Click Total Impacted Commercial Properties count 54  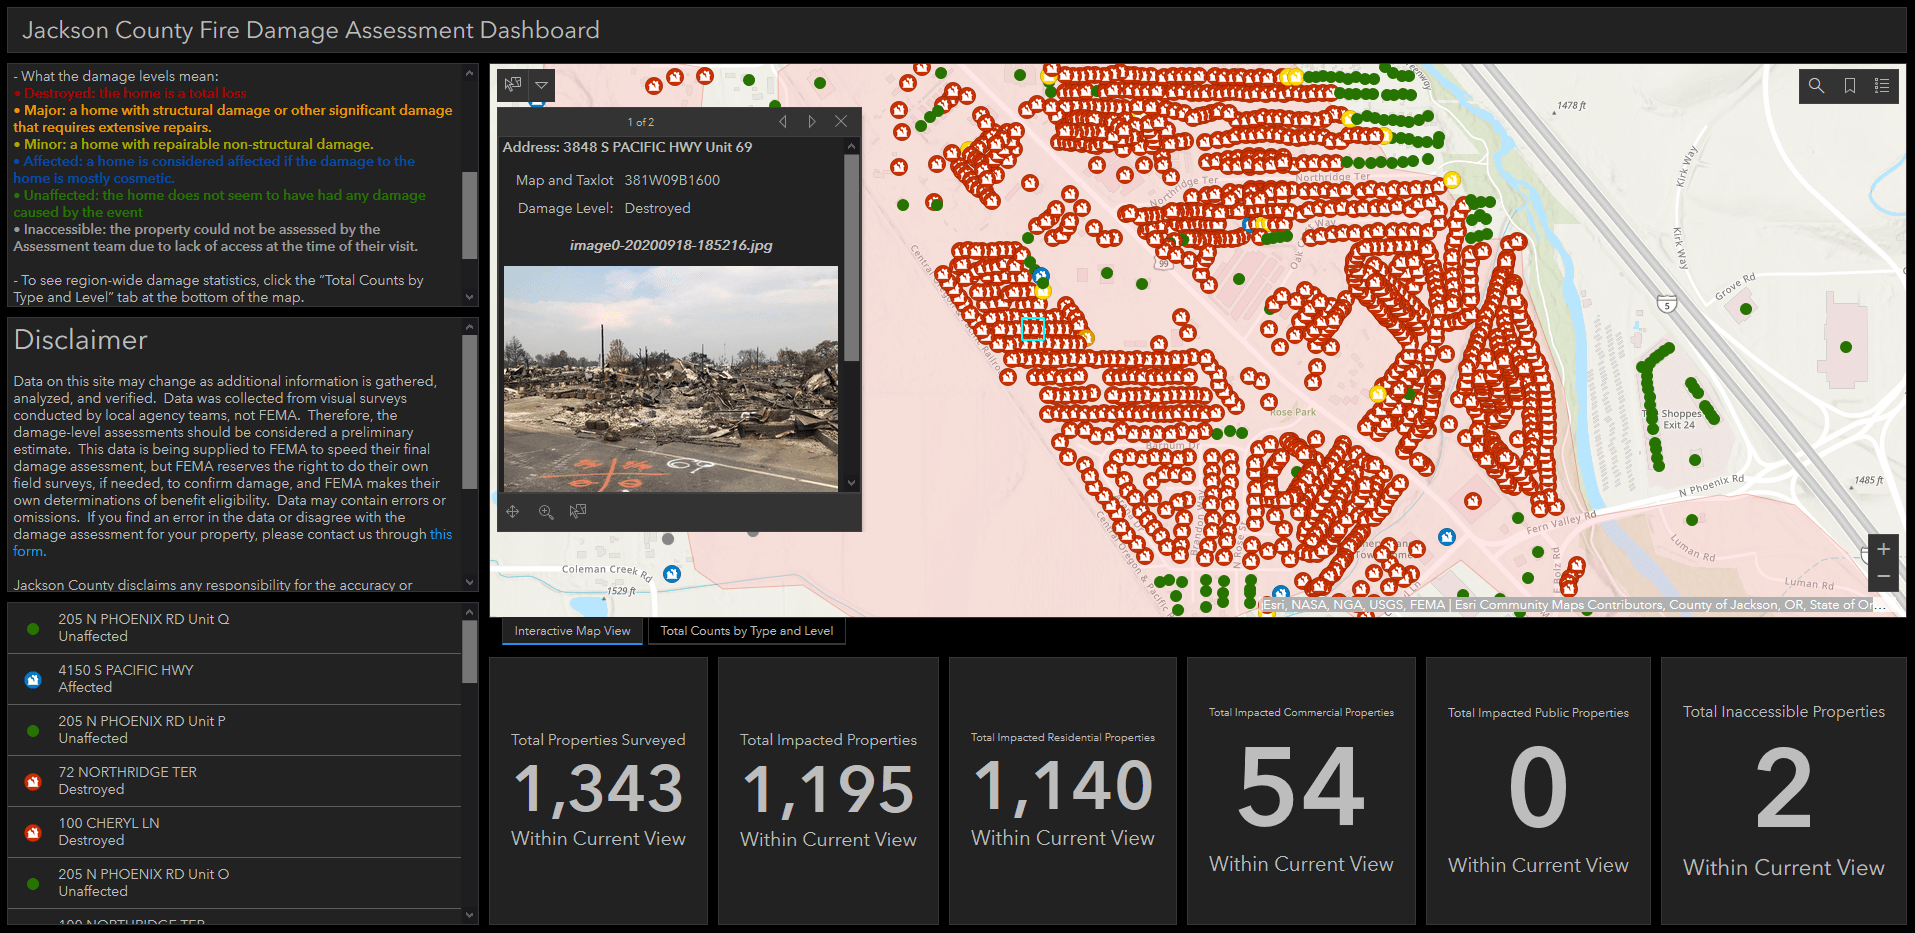[1301, 788]
